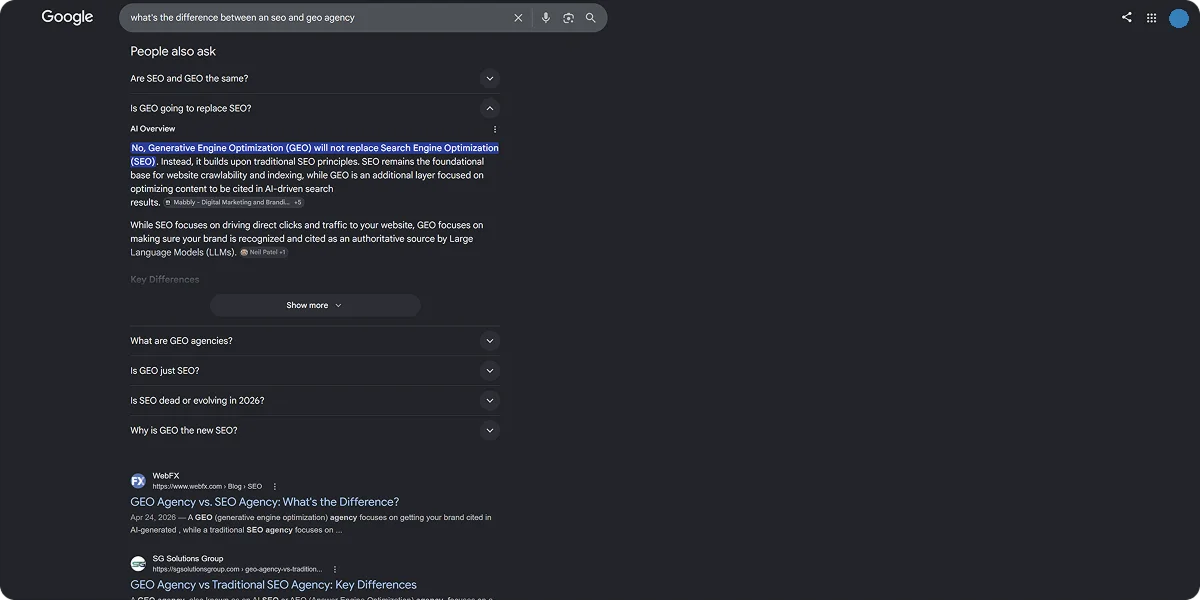
Task: Open AI Overview three-dot options menu
Action: pos(494,129)
